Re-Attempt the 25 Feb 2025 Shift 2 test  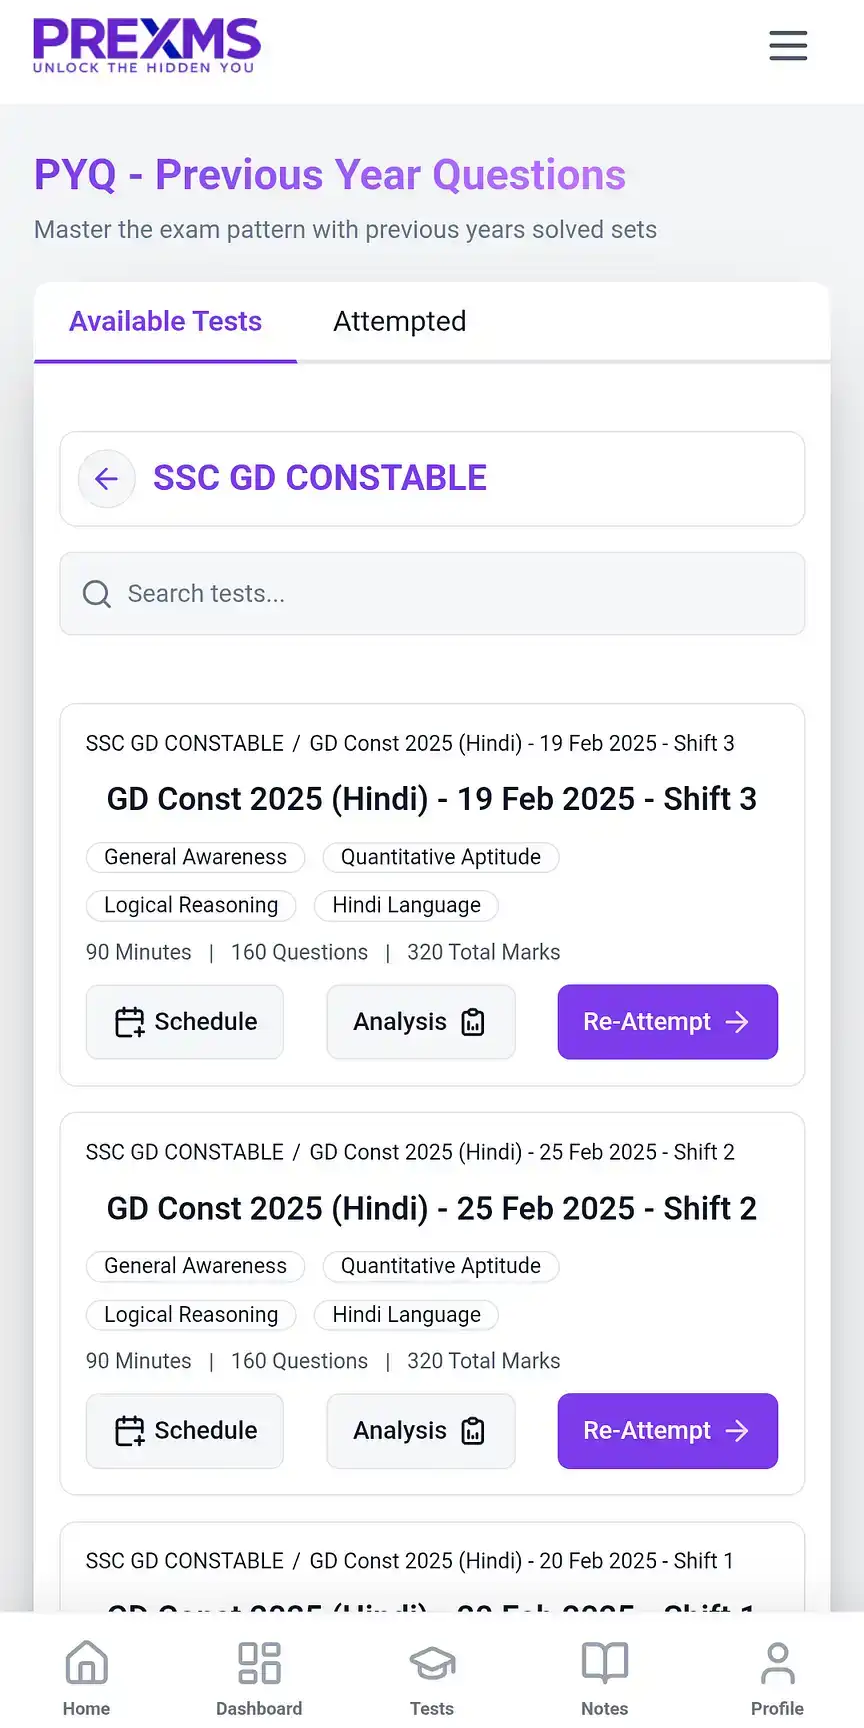tap(667, 1431)
